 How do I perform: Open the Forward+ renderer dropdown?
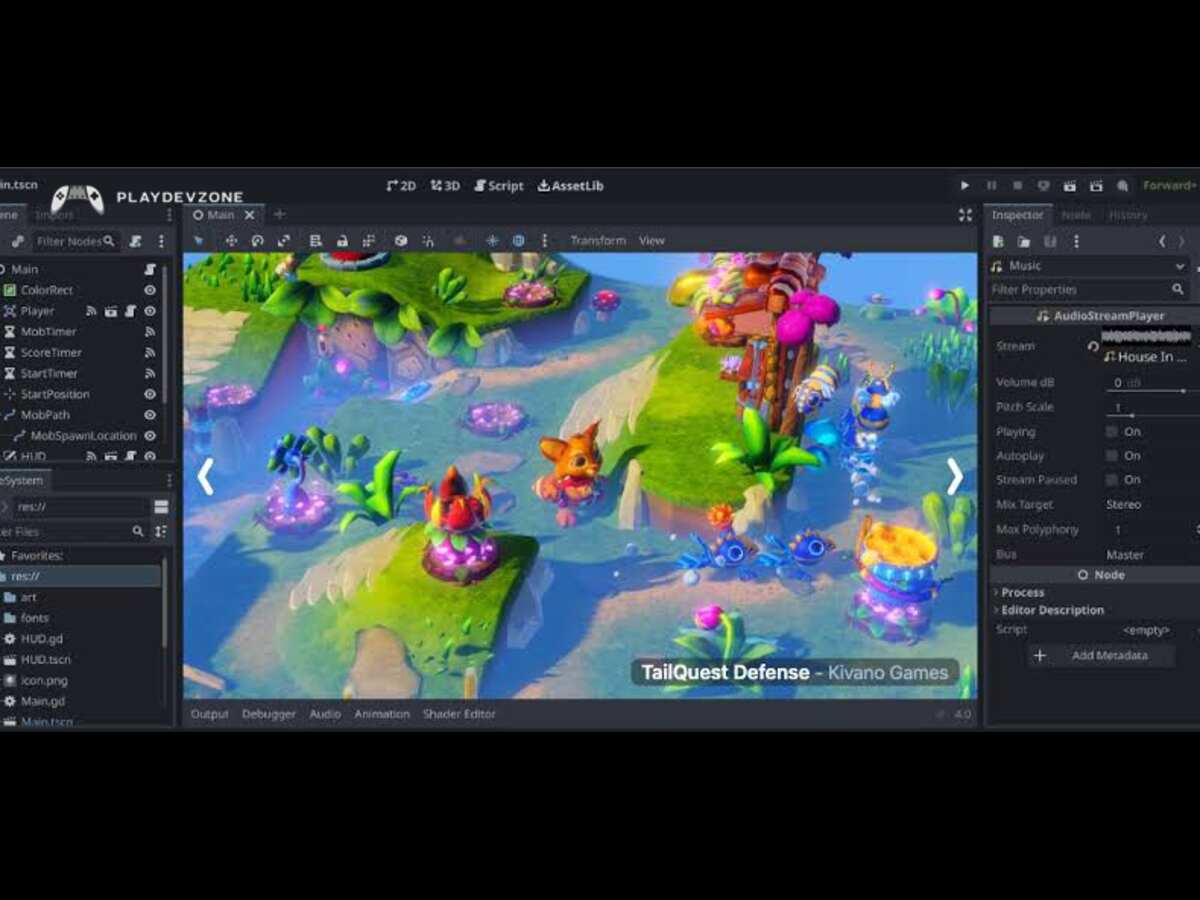coord(1169,186)
